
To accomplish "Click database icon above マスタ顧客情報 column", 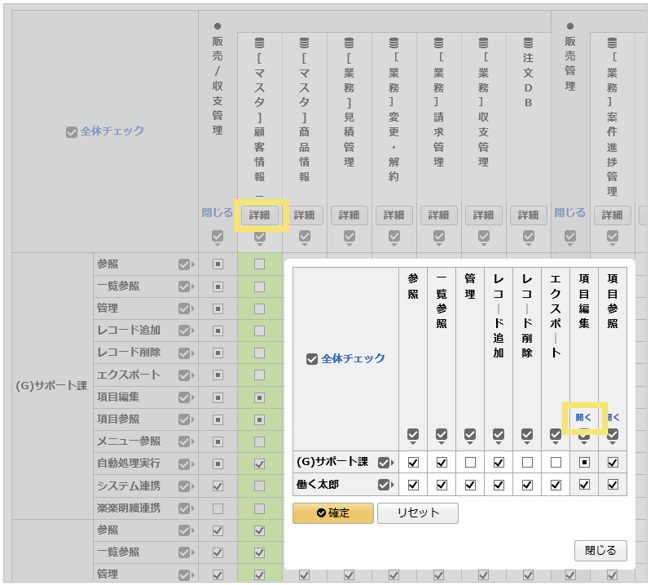I will (x=259, y=43).
